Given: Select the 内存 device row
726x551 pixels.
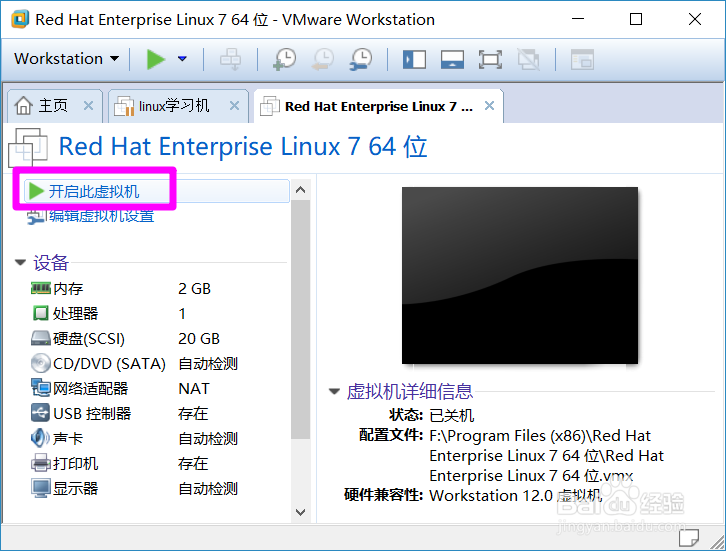Looking at the screenshot, I should click(x=121, y=289).
